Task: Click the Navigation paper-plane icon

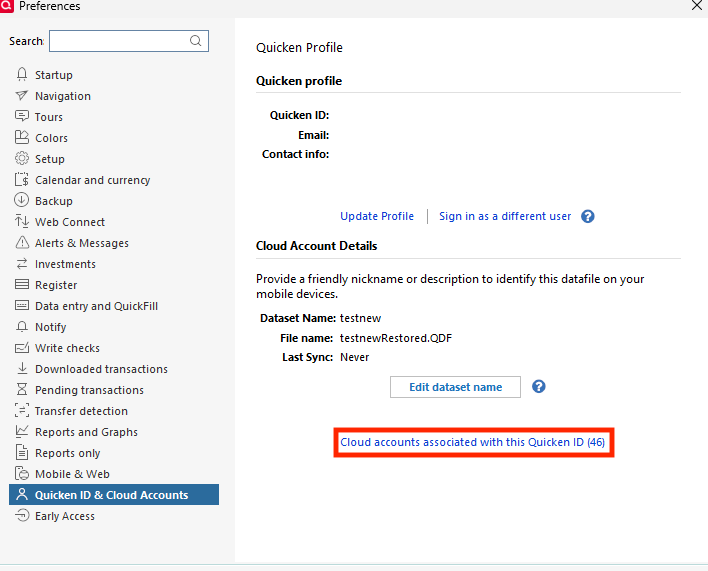Action: (x=22, y=95)
